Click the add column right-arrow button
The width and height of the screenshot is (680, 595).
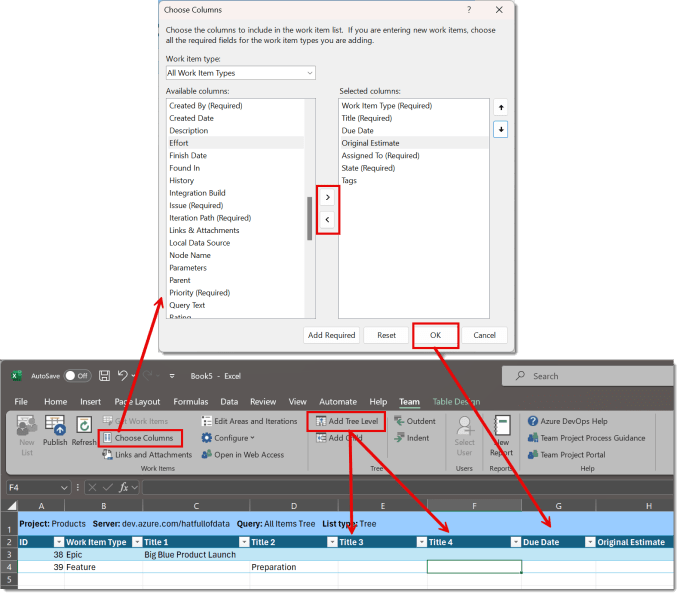(x=328, y=198)
